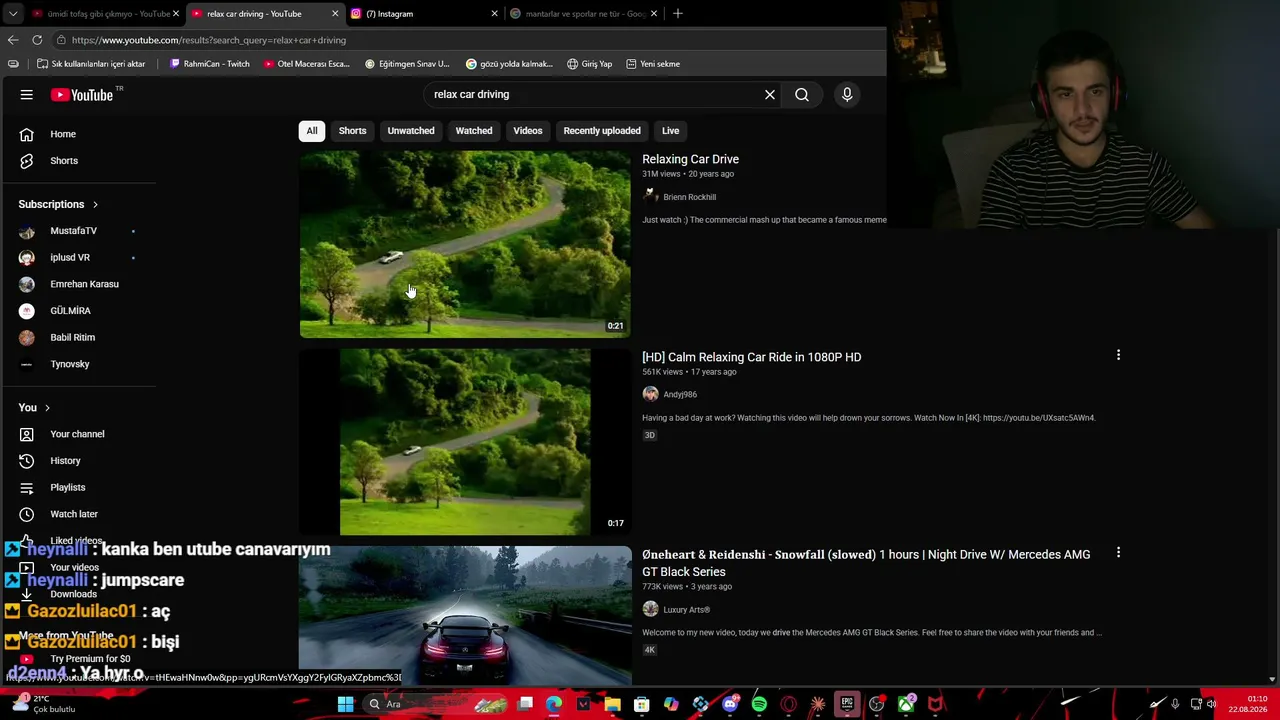Screen dimensions: 1280x720
Task: Open Otel Macerası bookmark
Action: pyautogui.click(x=307, y=64)
